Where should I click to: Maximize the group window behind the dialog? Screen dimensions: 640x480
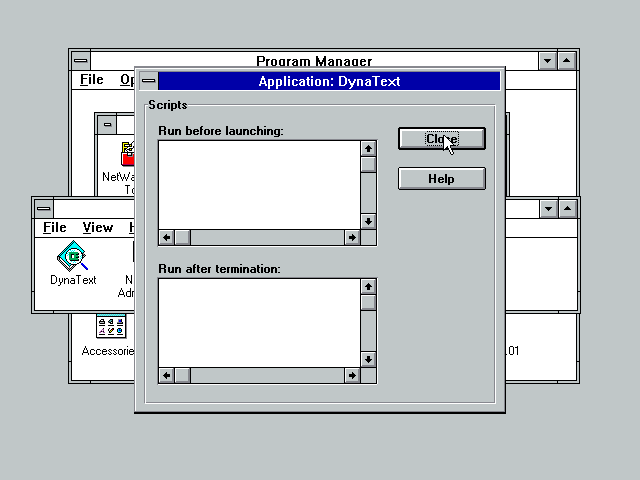[567, 209]
